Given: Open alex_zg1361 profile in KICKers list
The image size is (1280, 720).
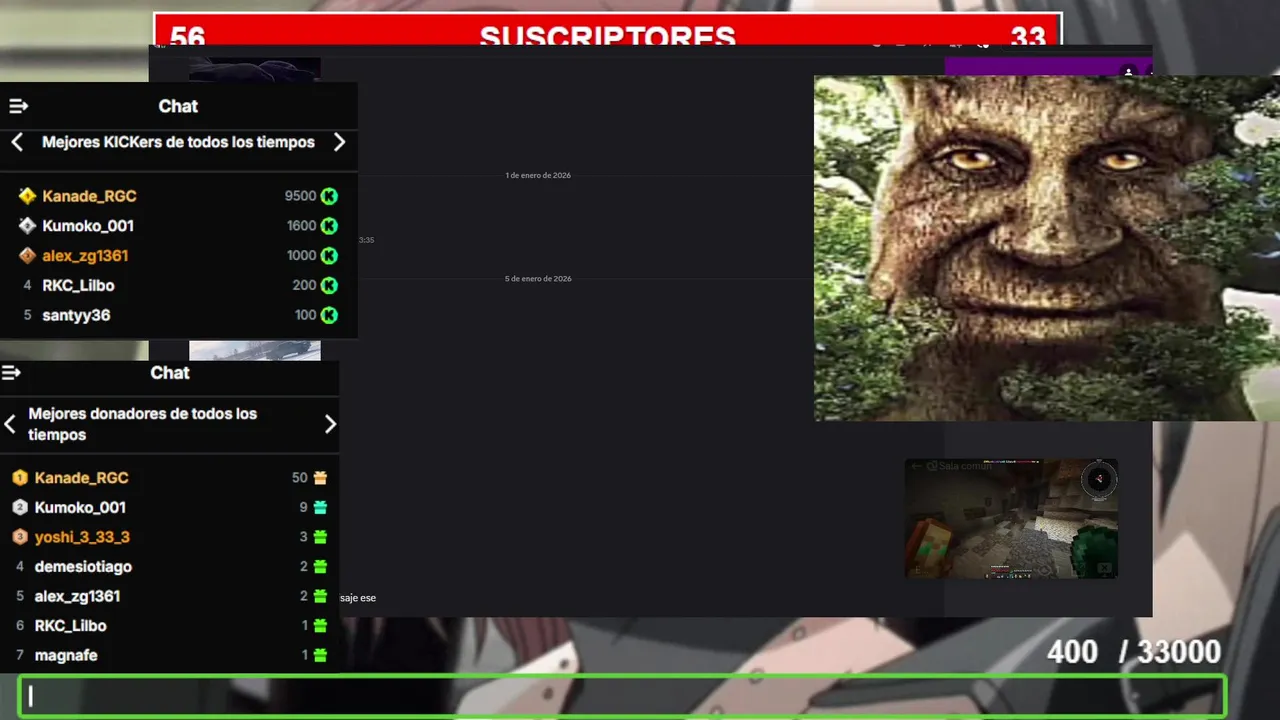Looking at the screenshot, I should point(85,256).
